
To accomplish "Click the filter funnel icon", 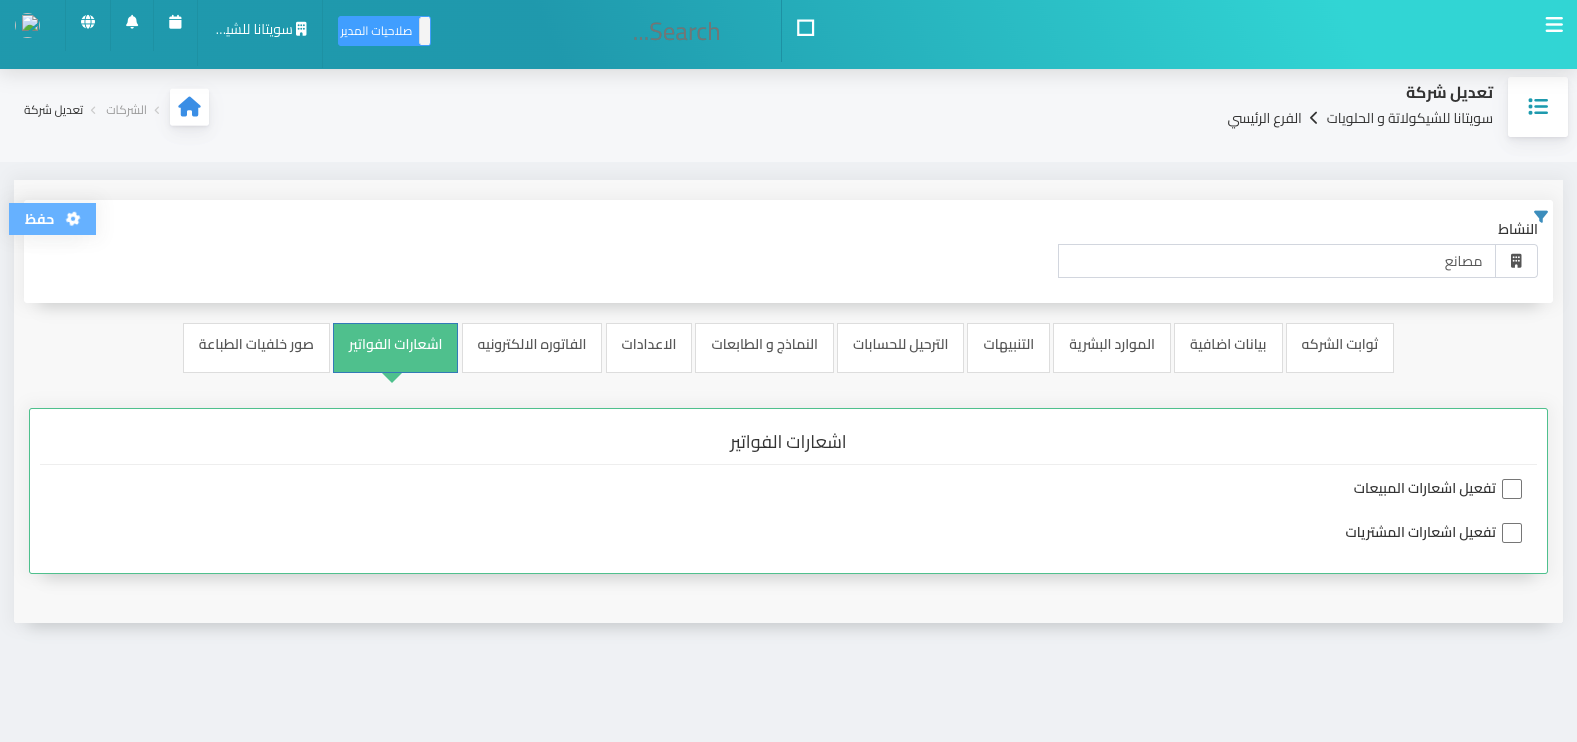I will pos(1541,216).
